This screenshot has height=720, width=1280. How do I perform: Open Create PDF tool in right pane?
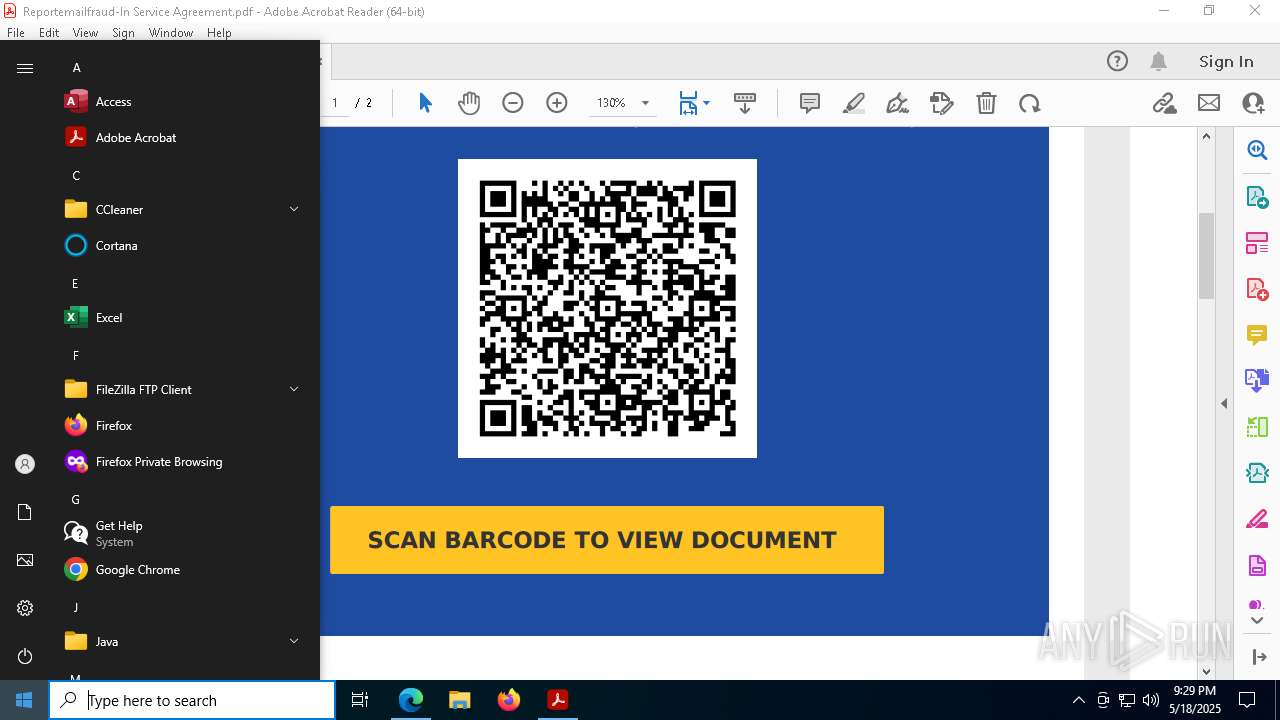(1257, 288)
